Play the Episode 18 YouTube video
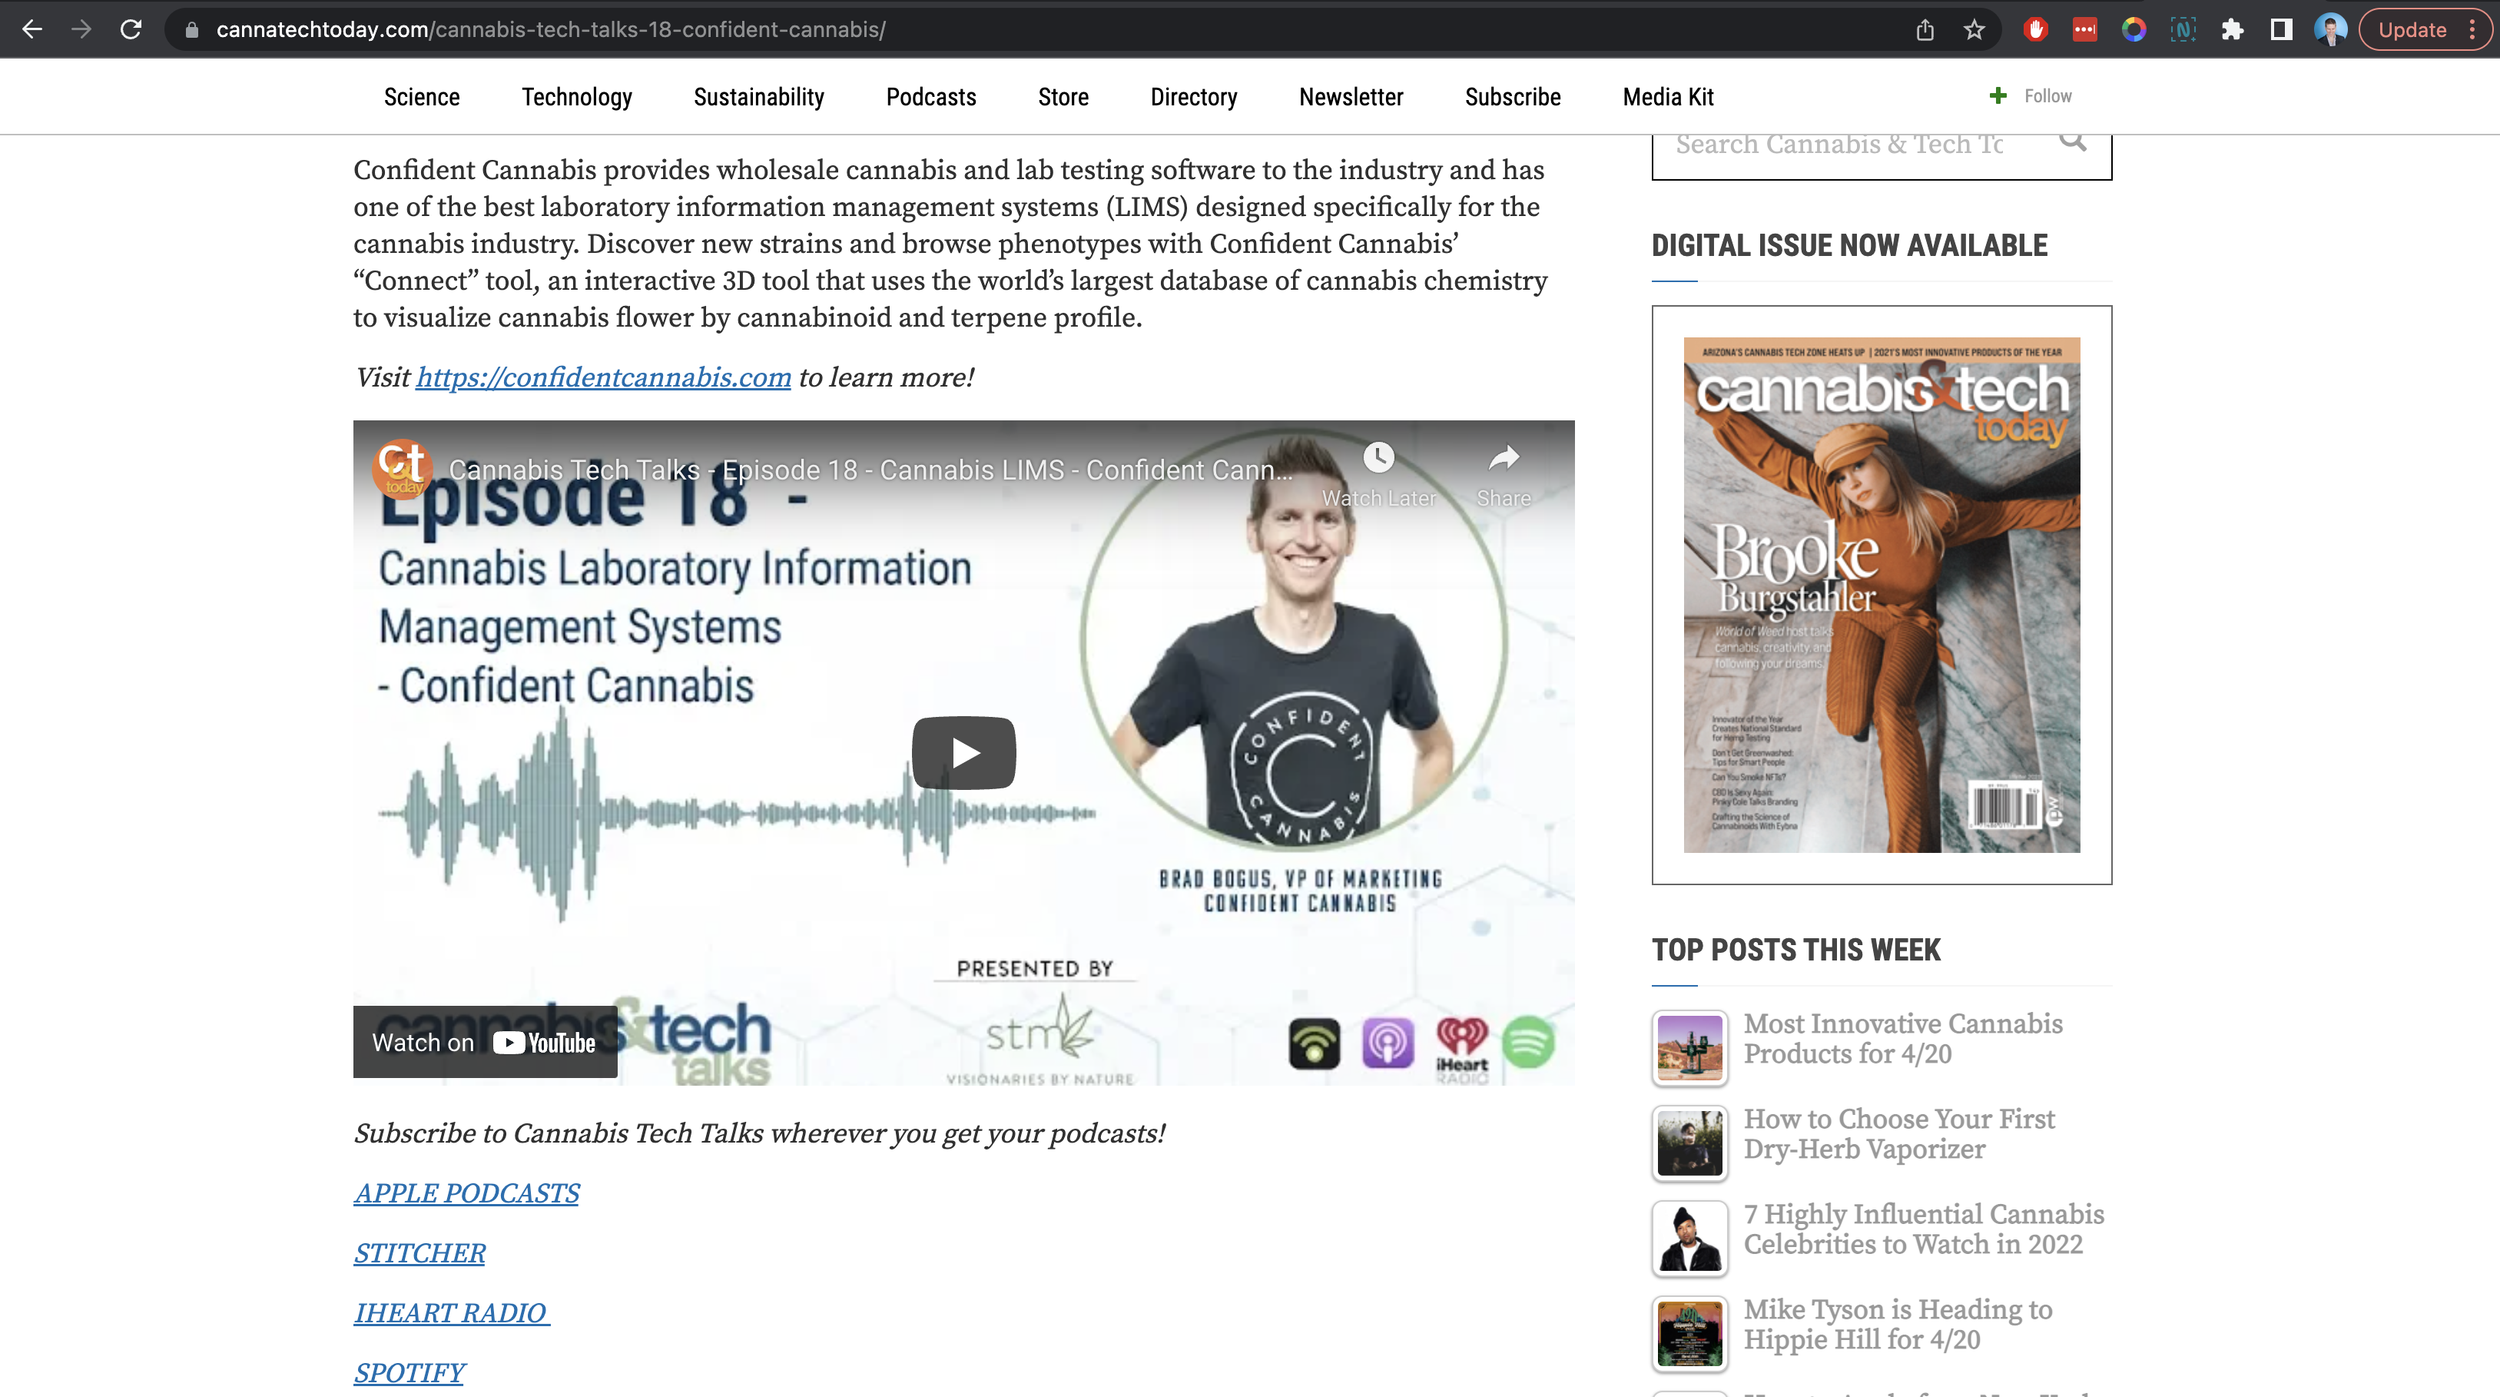This screenshot has height=1397, width=2500. (963, 752)
